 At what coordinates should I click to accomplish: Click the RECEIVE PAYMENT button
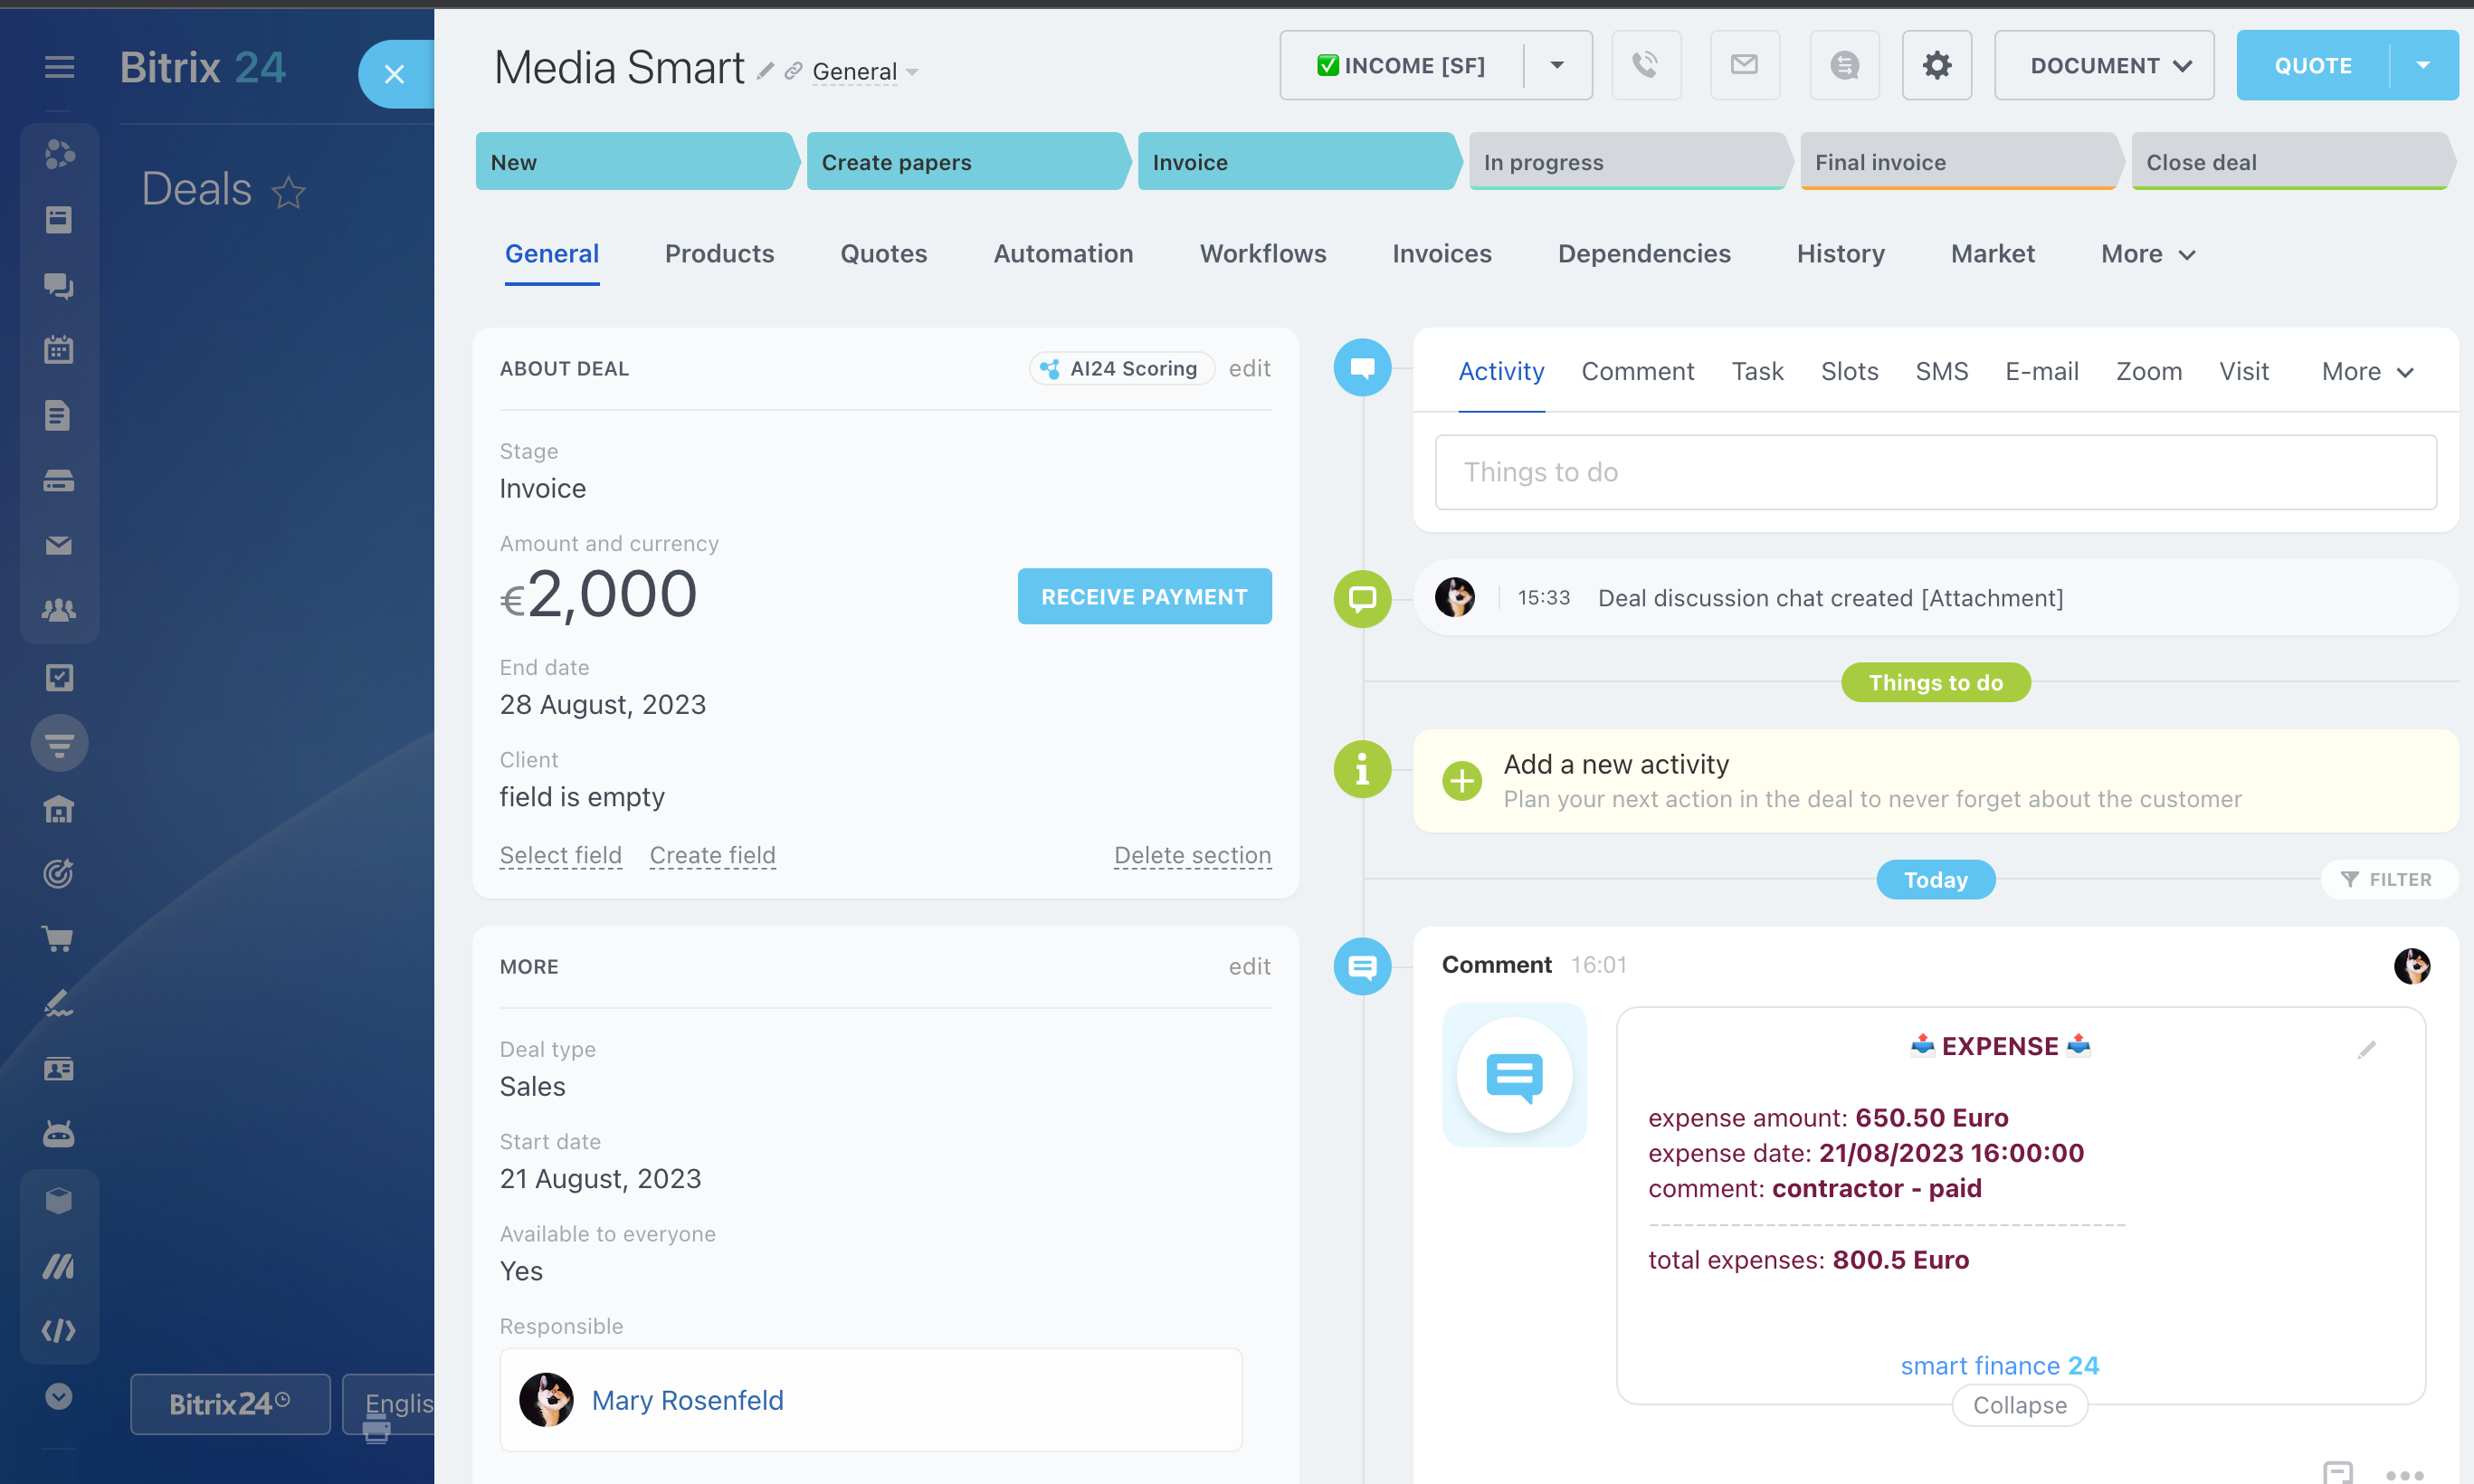point(1144,597)
